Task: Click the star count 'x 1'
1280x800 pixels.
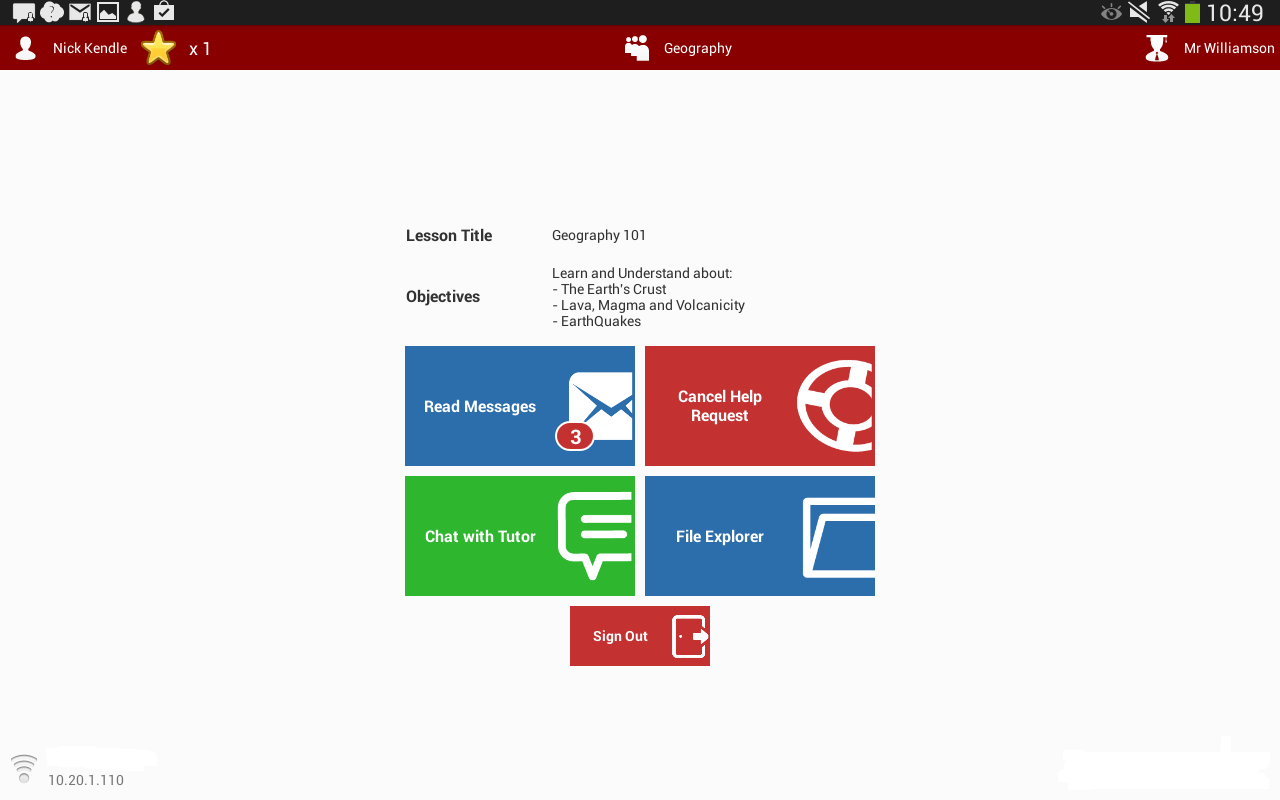Action: click(200, 48)
